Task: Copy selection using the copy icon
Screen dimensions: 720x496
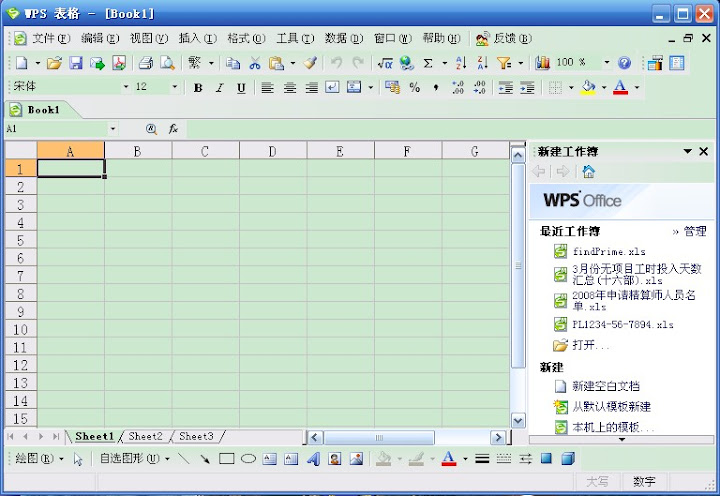Action: point(233,63)
